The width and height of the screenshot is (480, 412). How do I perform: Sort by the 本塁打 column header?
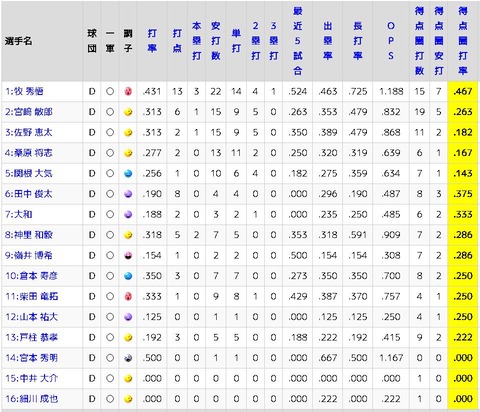[x=197, y=41]
